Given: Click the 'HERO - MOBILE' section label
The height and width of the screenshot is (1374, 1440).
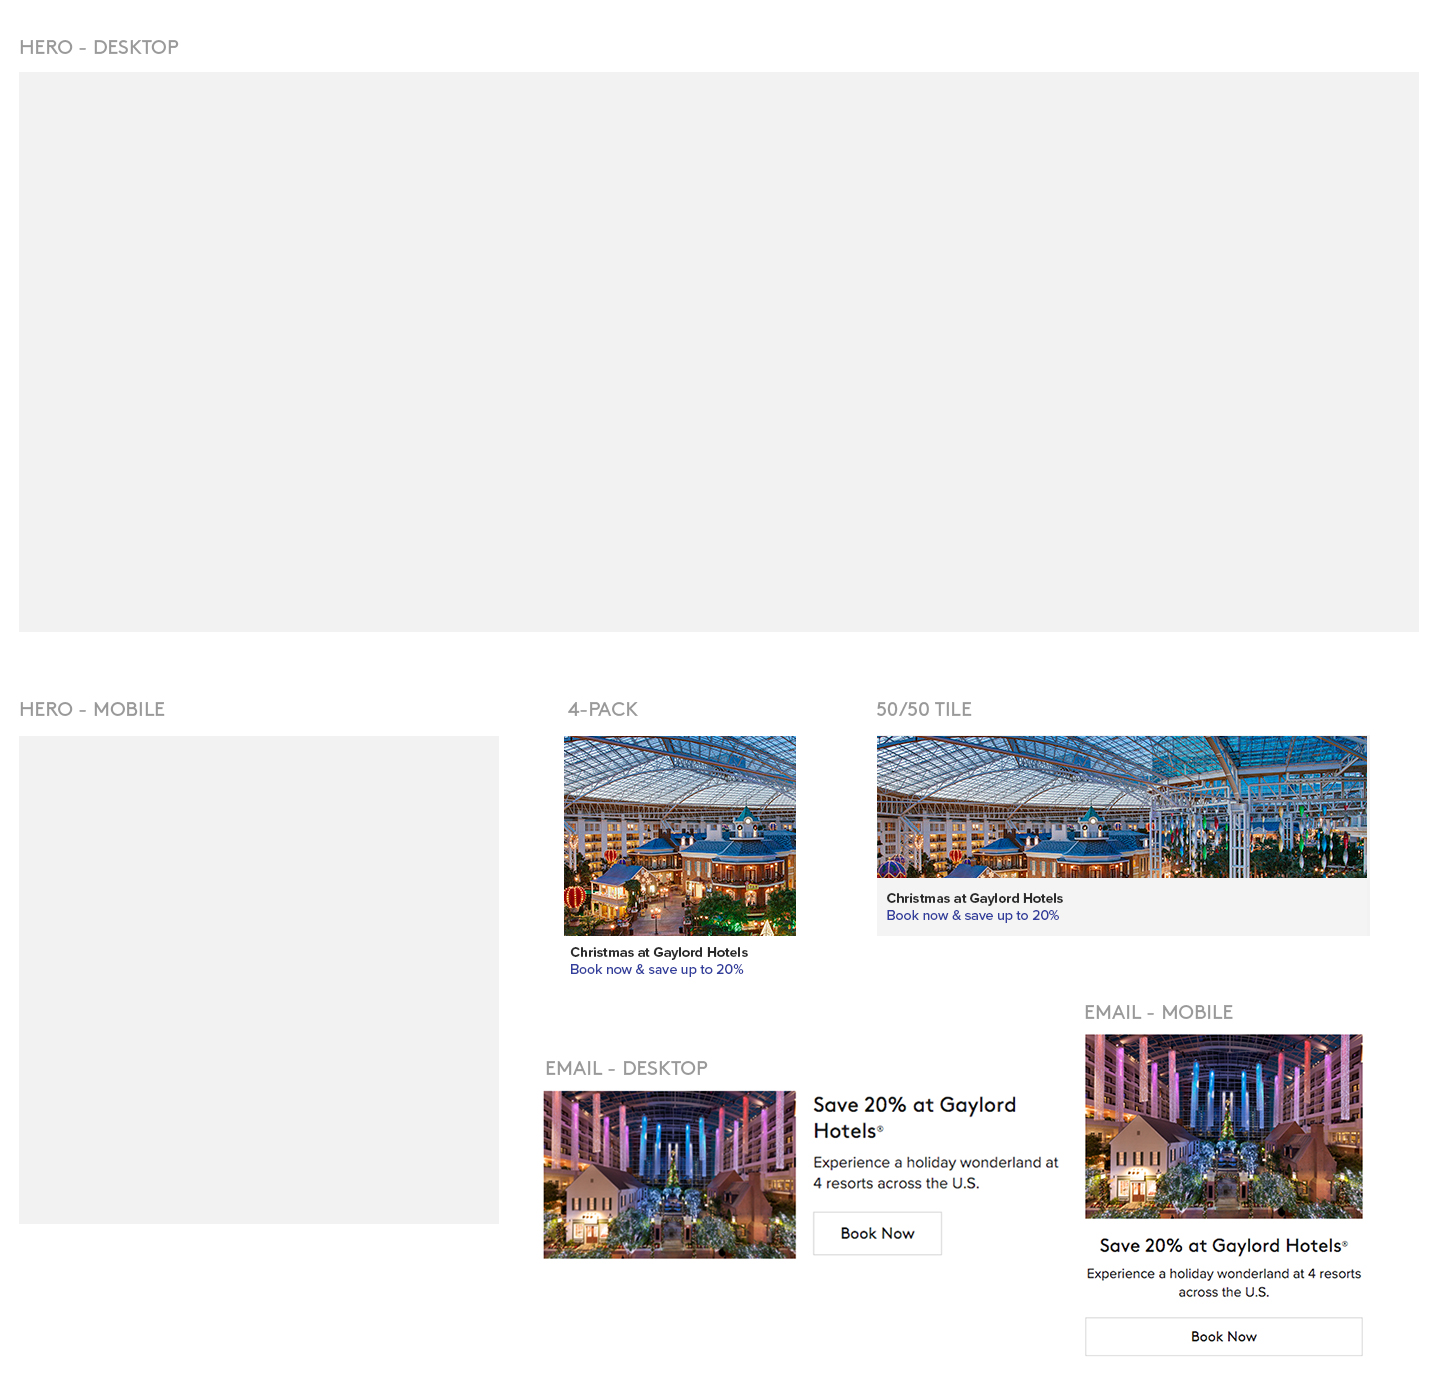Looking at the screenshot, I should (92, 709).
